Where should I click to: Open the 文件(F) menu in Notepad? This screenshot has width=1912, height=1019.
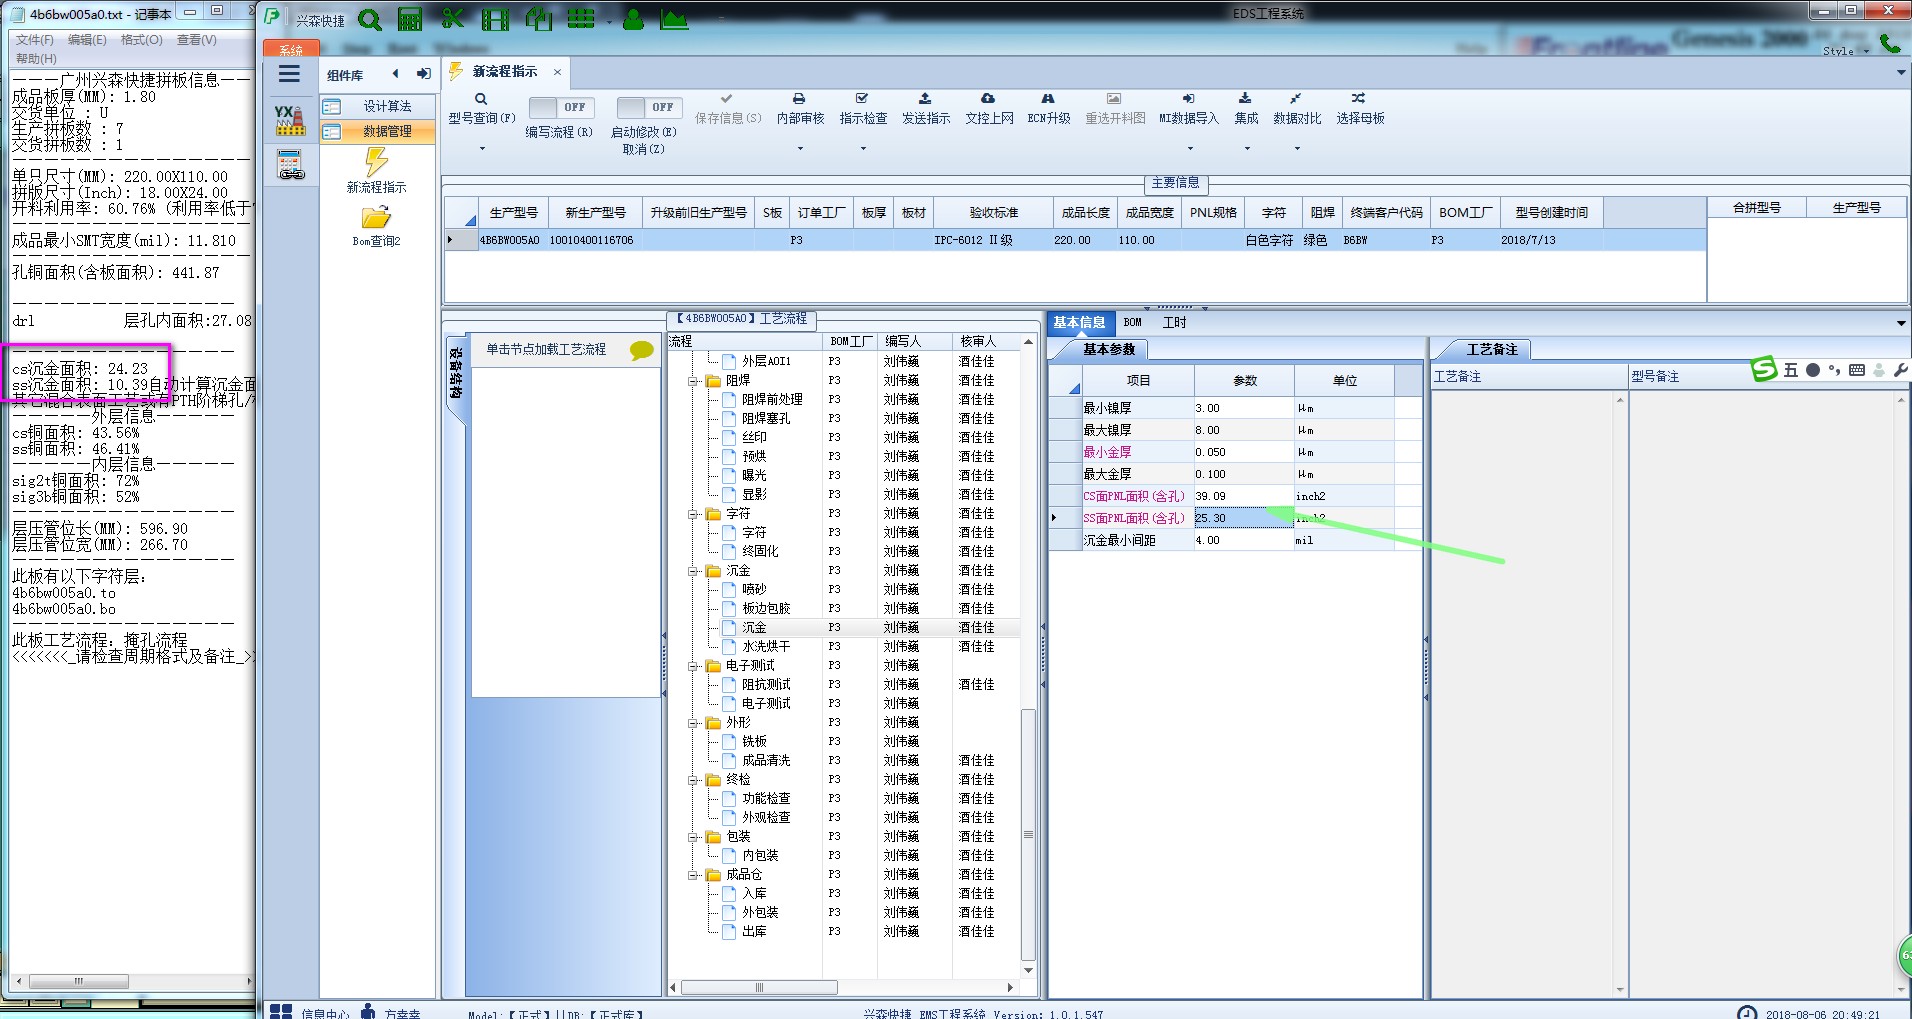pyautogui.click(x=35, y=40)
